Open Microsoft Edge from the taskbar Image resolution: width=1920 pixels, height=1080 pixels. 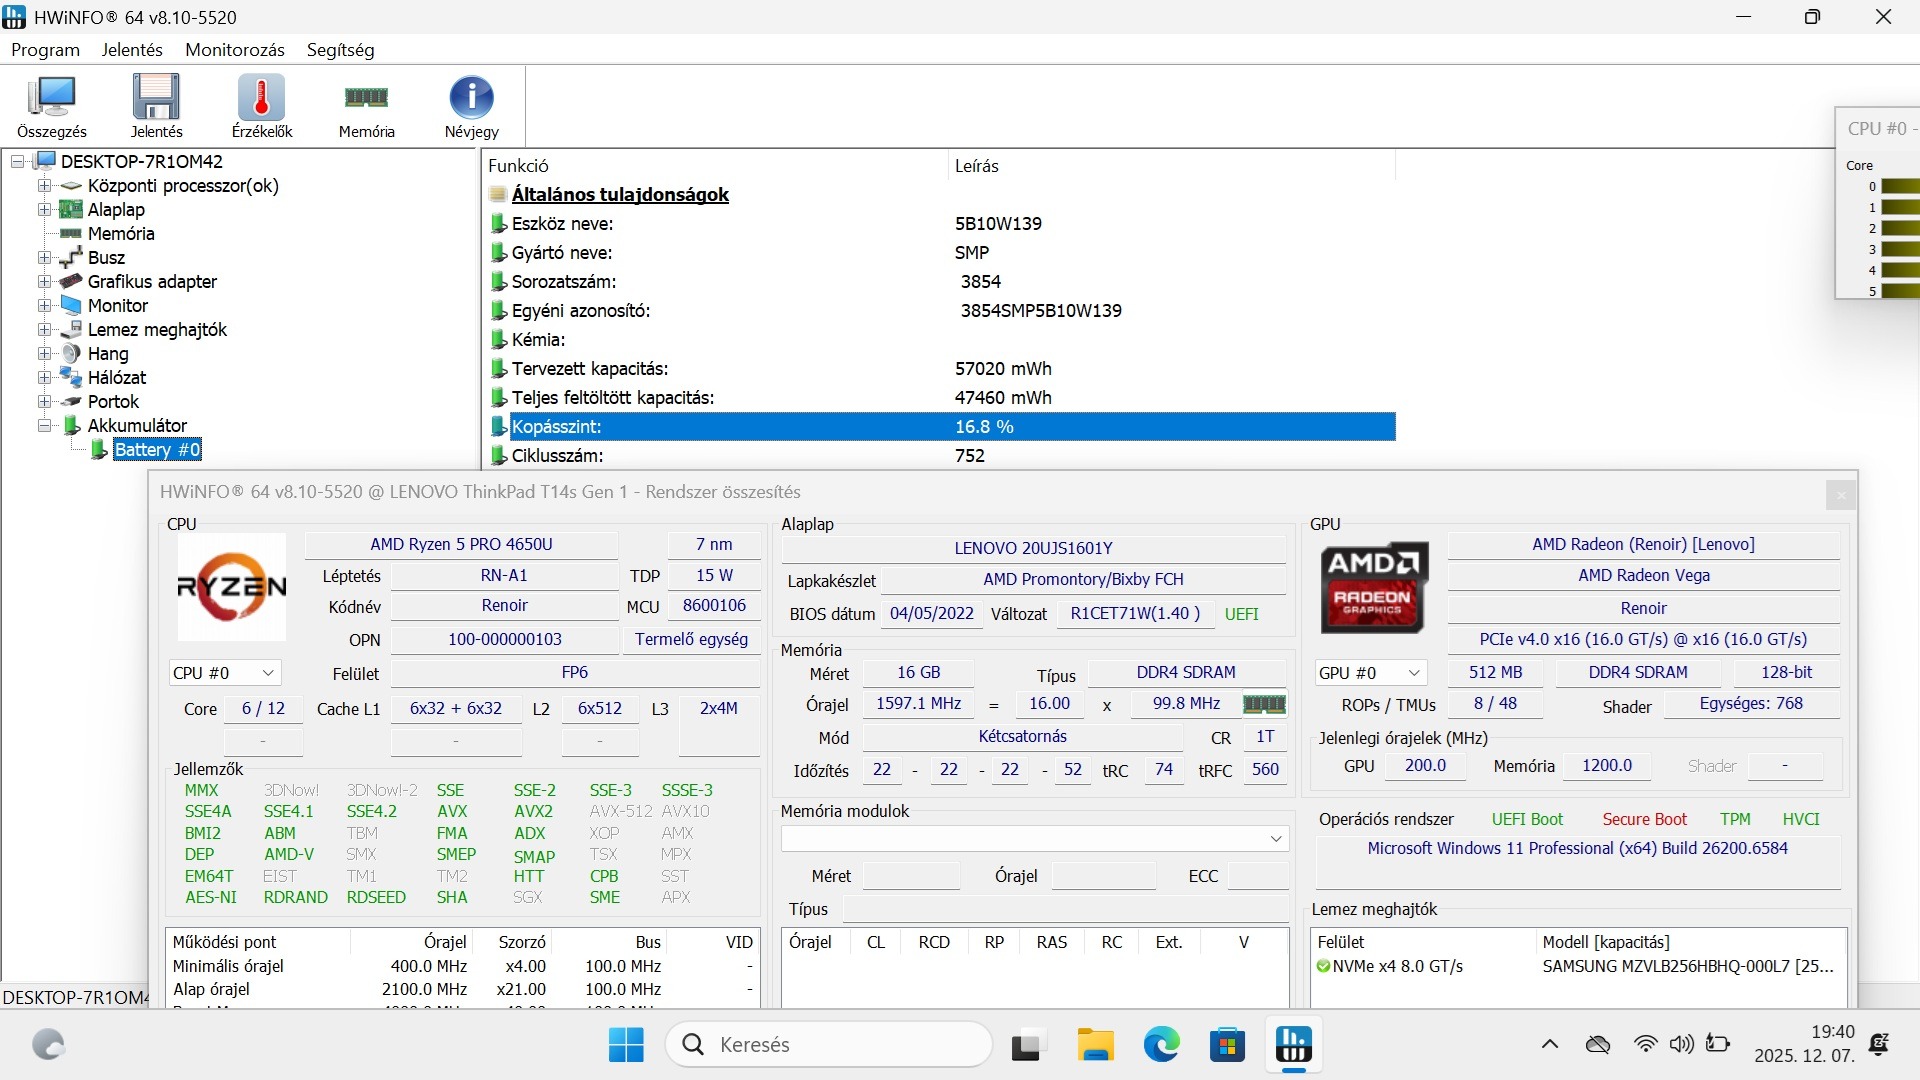[x=1161, y=1045]
